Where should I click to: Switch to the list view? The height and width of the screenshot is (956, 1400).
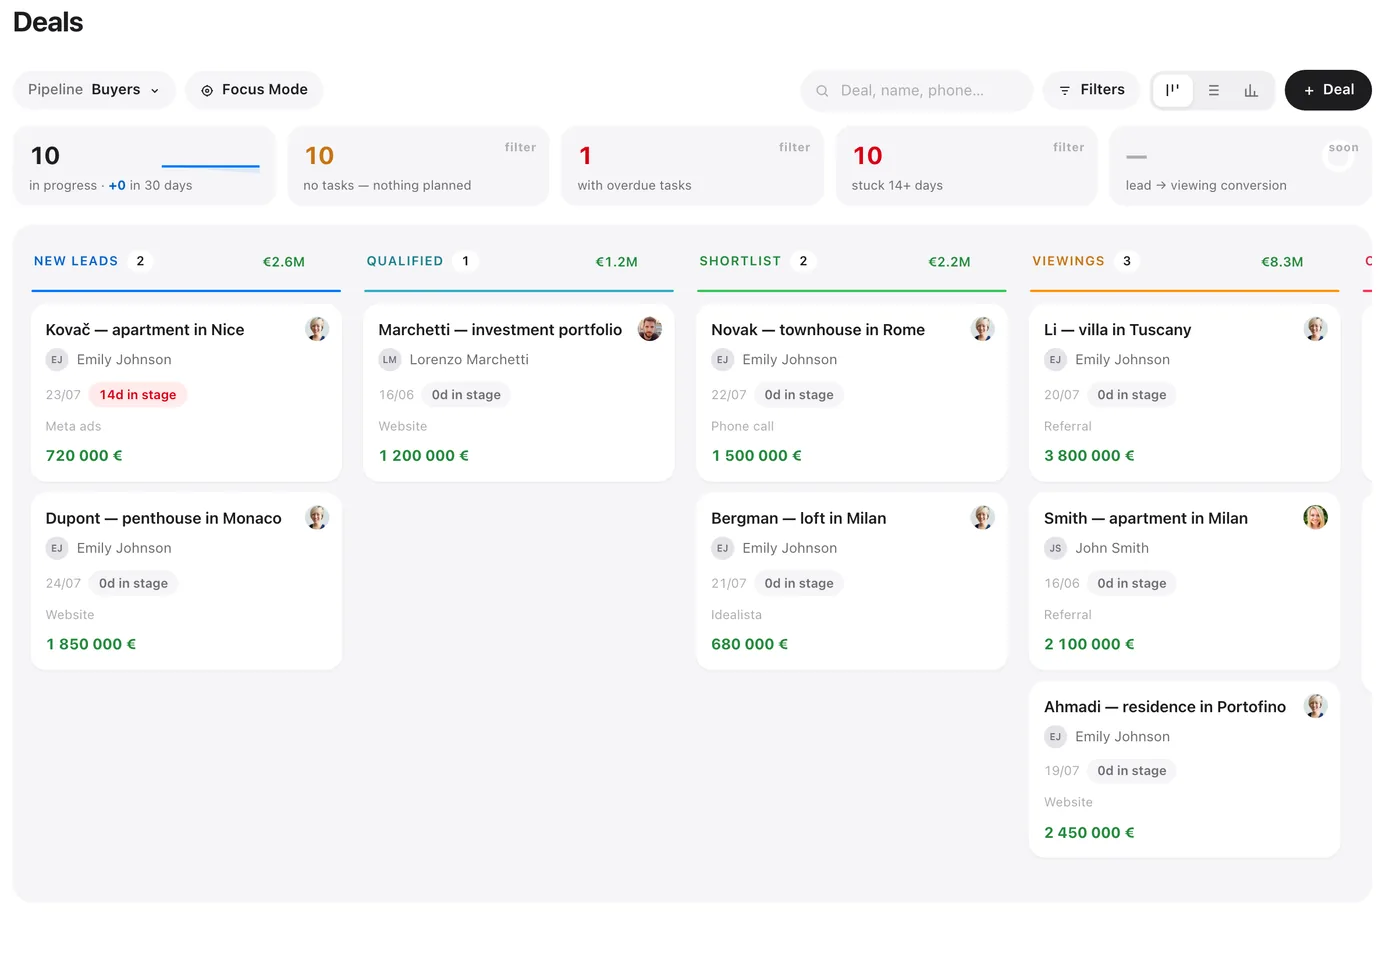click(x=1214, y=90)
